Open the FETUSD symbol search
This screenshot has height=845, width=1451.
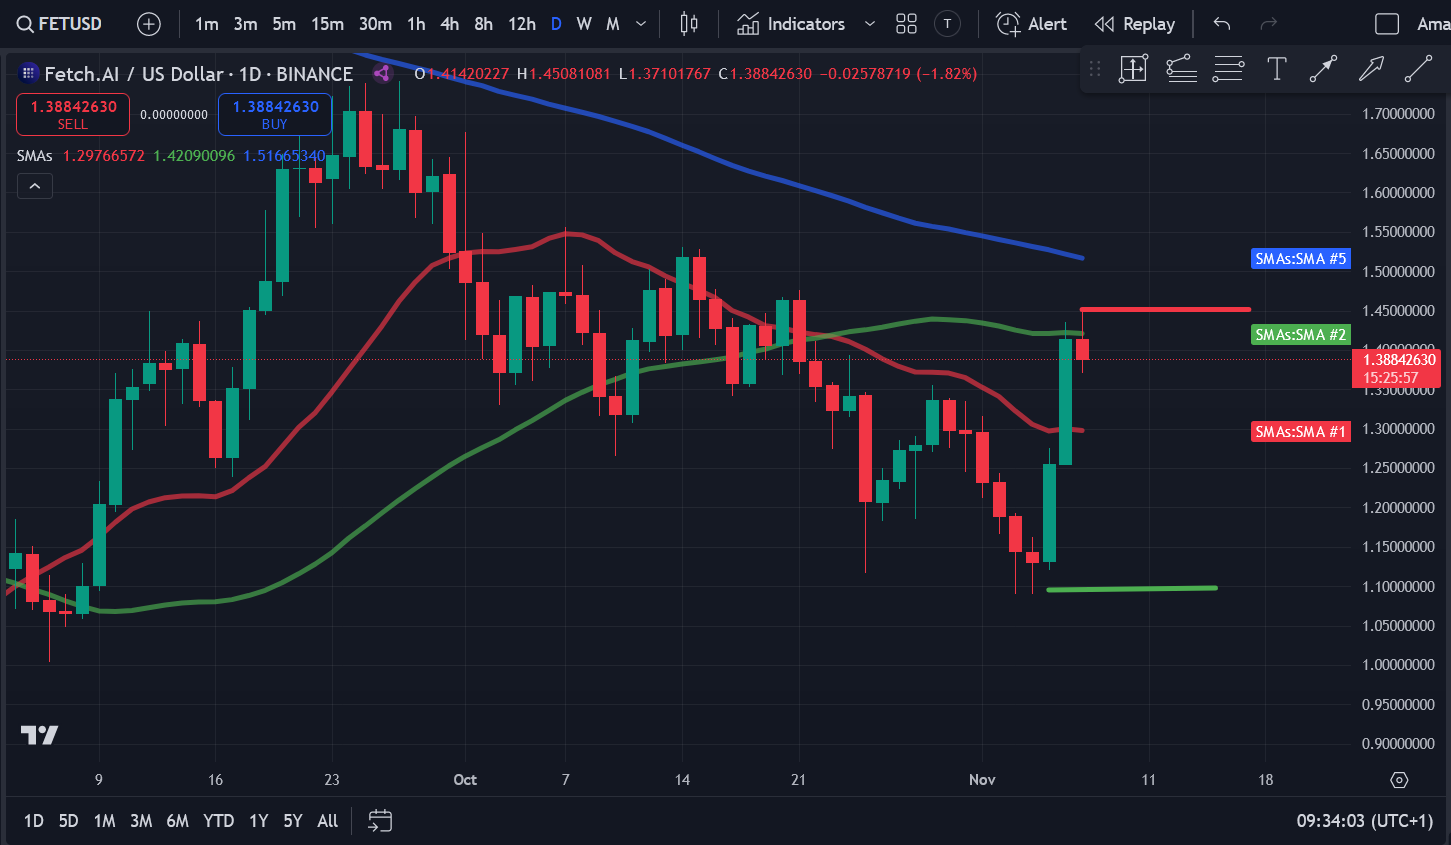[x=60, y=24]
